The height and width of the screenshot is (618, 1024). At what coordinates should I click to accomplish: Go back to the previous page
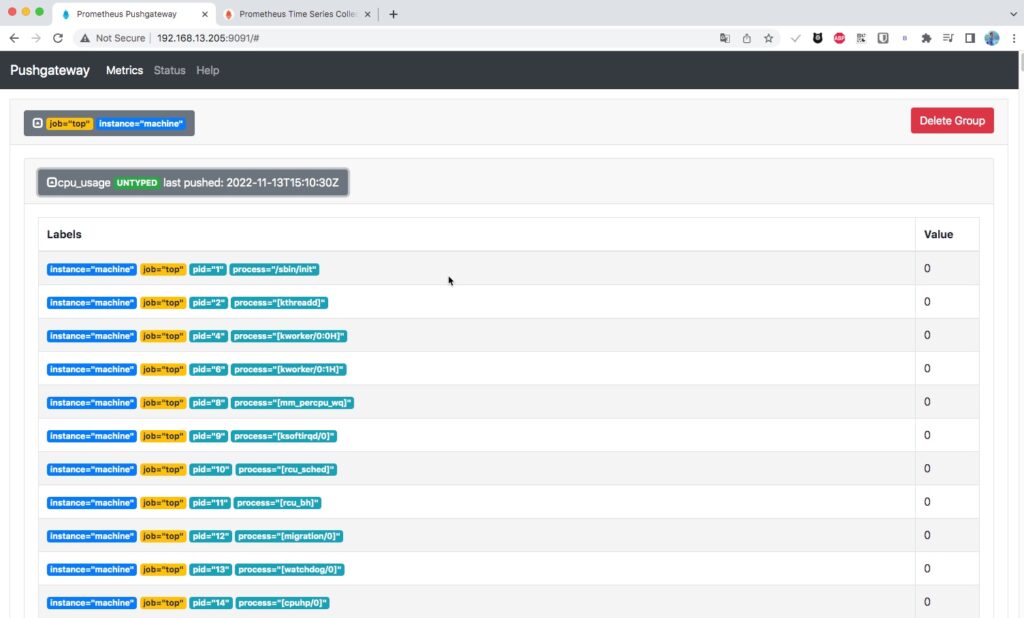coord(14,38)
